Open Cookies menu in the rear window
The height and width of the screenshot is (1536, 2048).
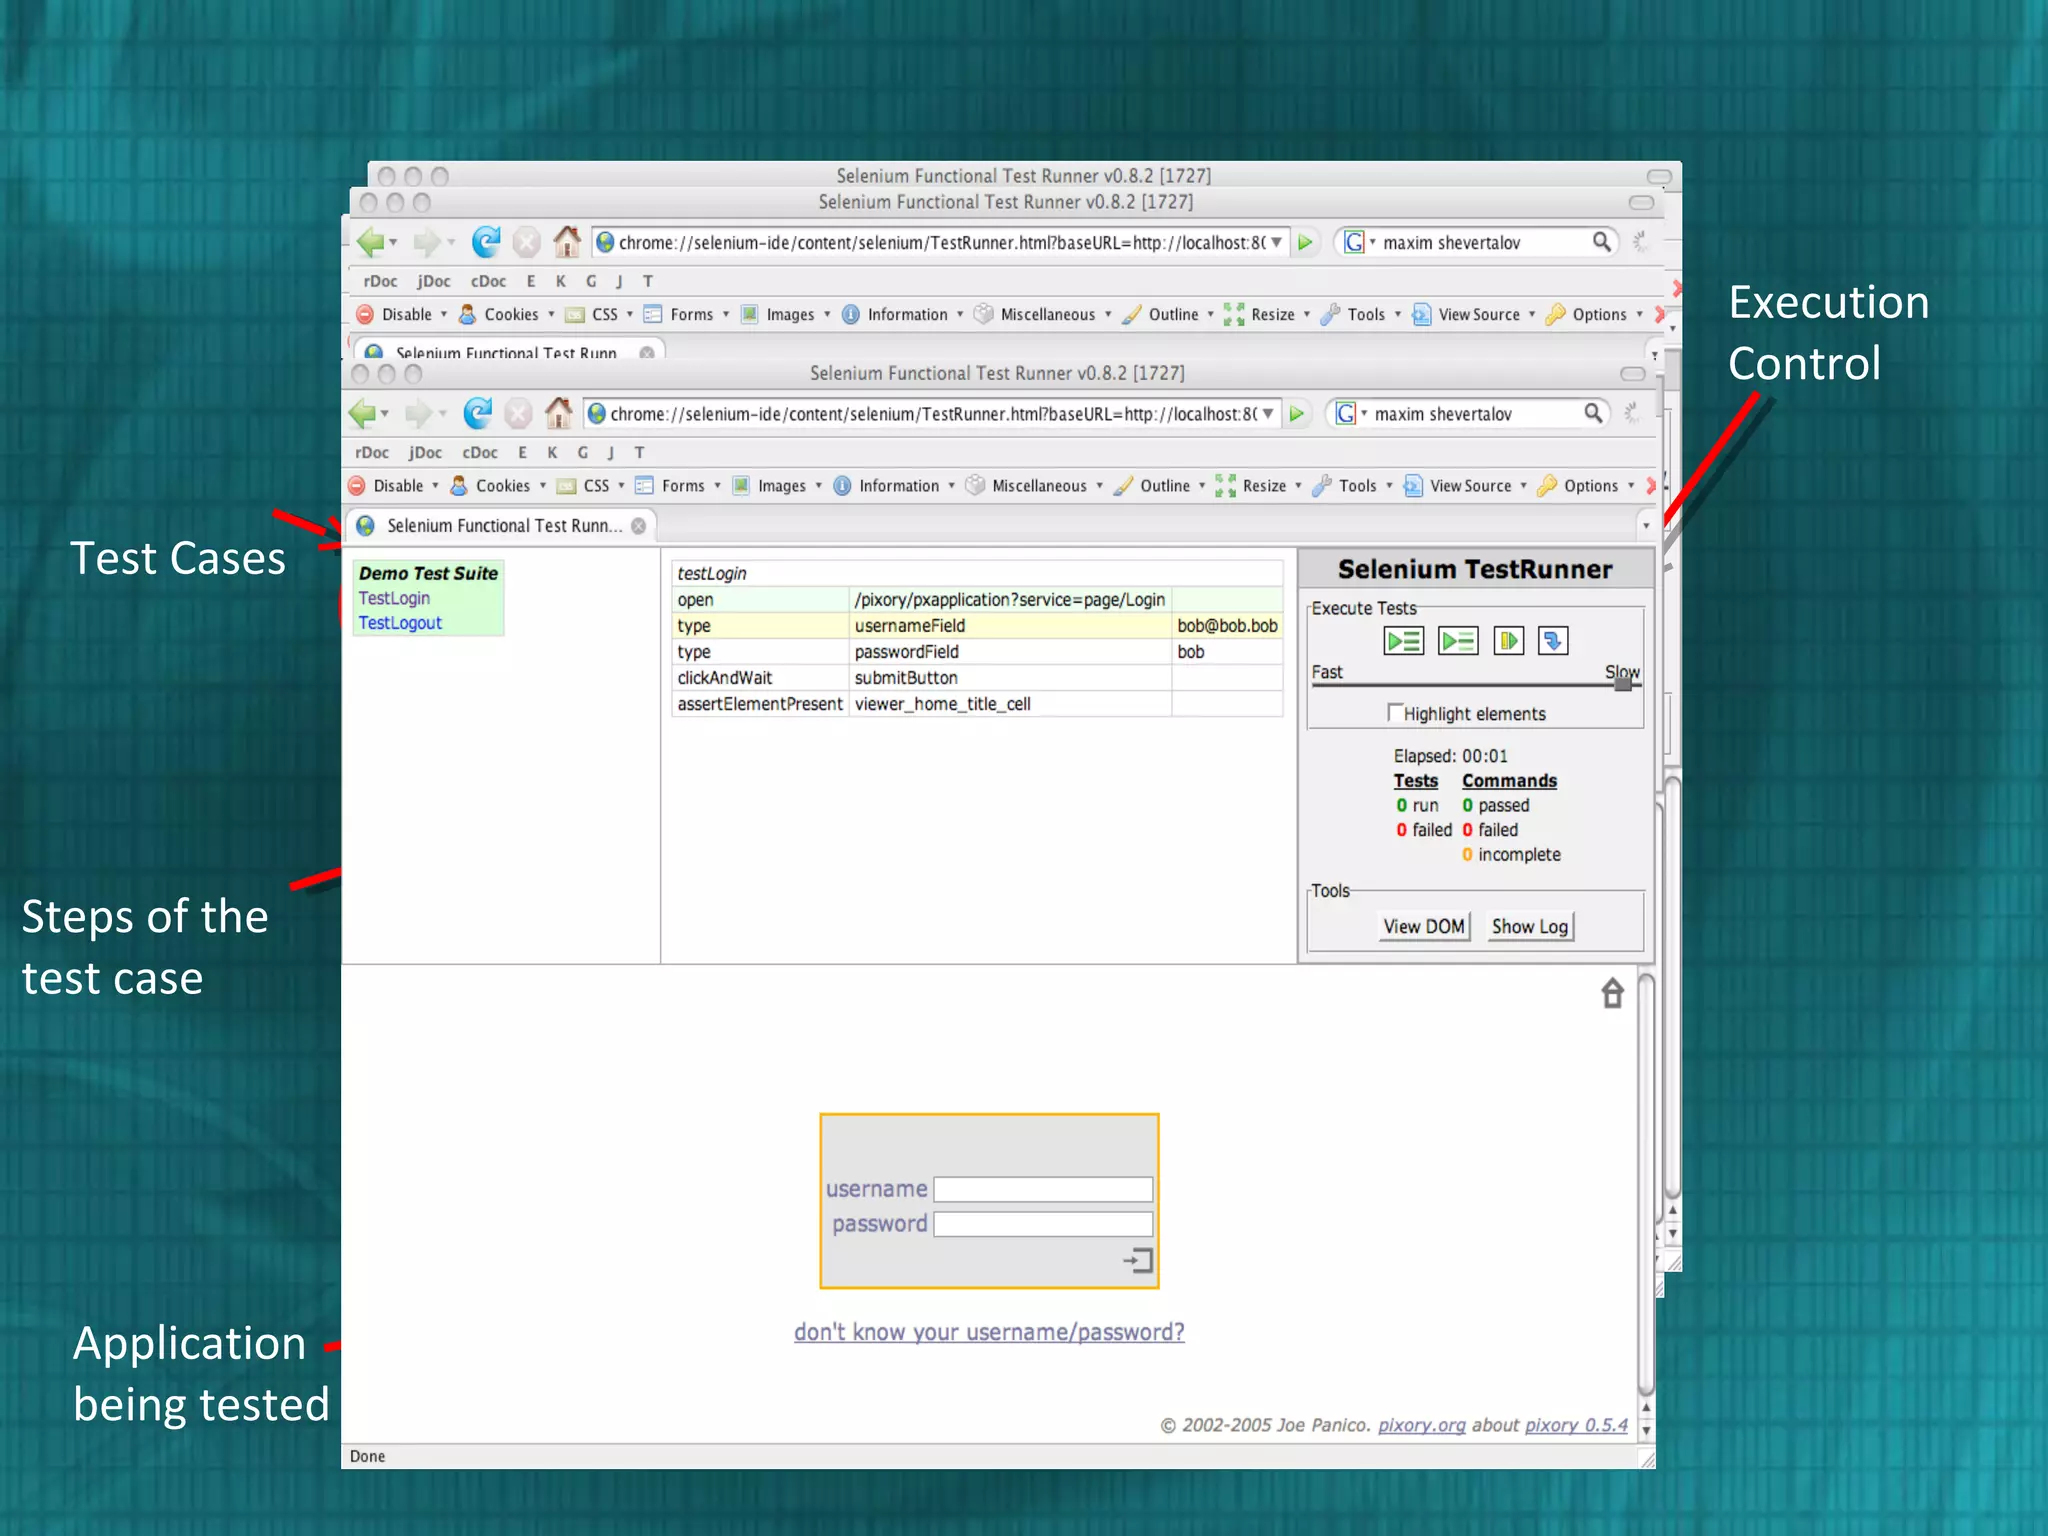coord(507,315)
